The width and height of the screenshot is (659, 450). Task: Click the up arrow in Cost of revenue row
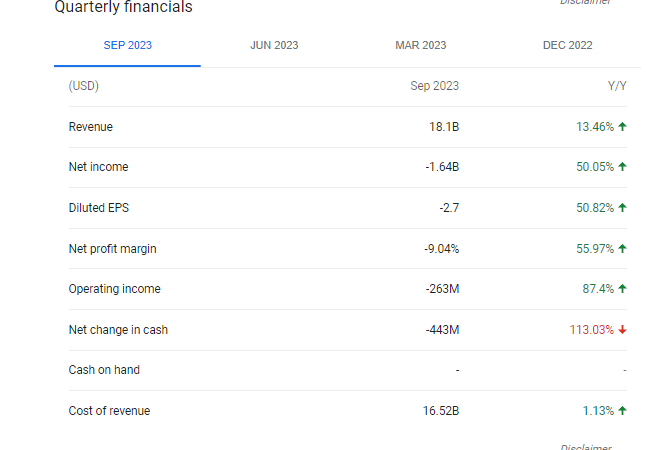pos(622,410)
